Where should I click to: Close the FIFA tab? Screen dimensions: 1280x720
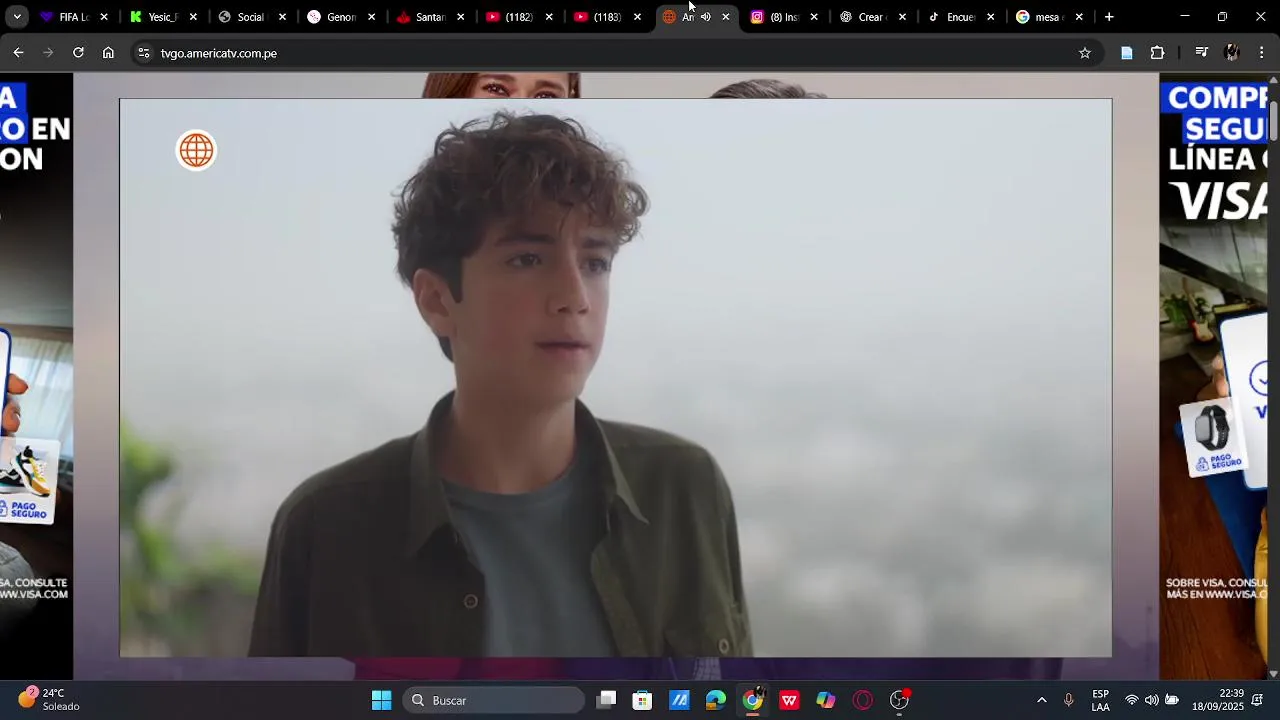click(104, 17)
